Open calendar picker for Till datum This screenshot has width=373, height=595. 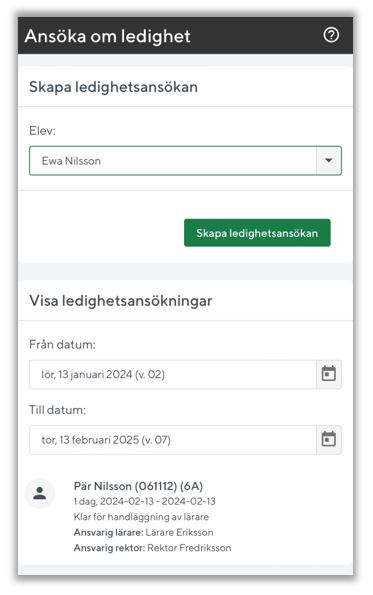(x=329, y=440)
